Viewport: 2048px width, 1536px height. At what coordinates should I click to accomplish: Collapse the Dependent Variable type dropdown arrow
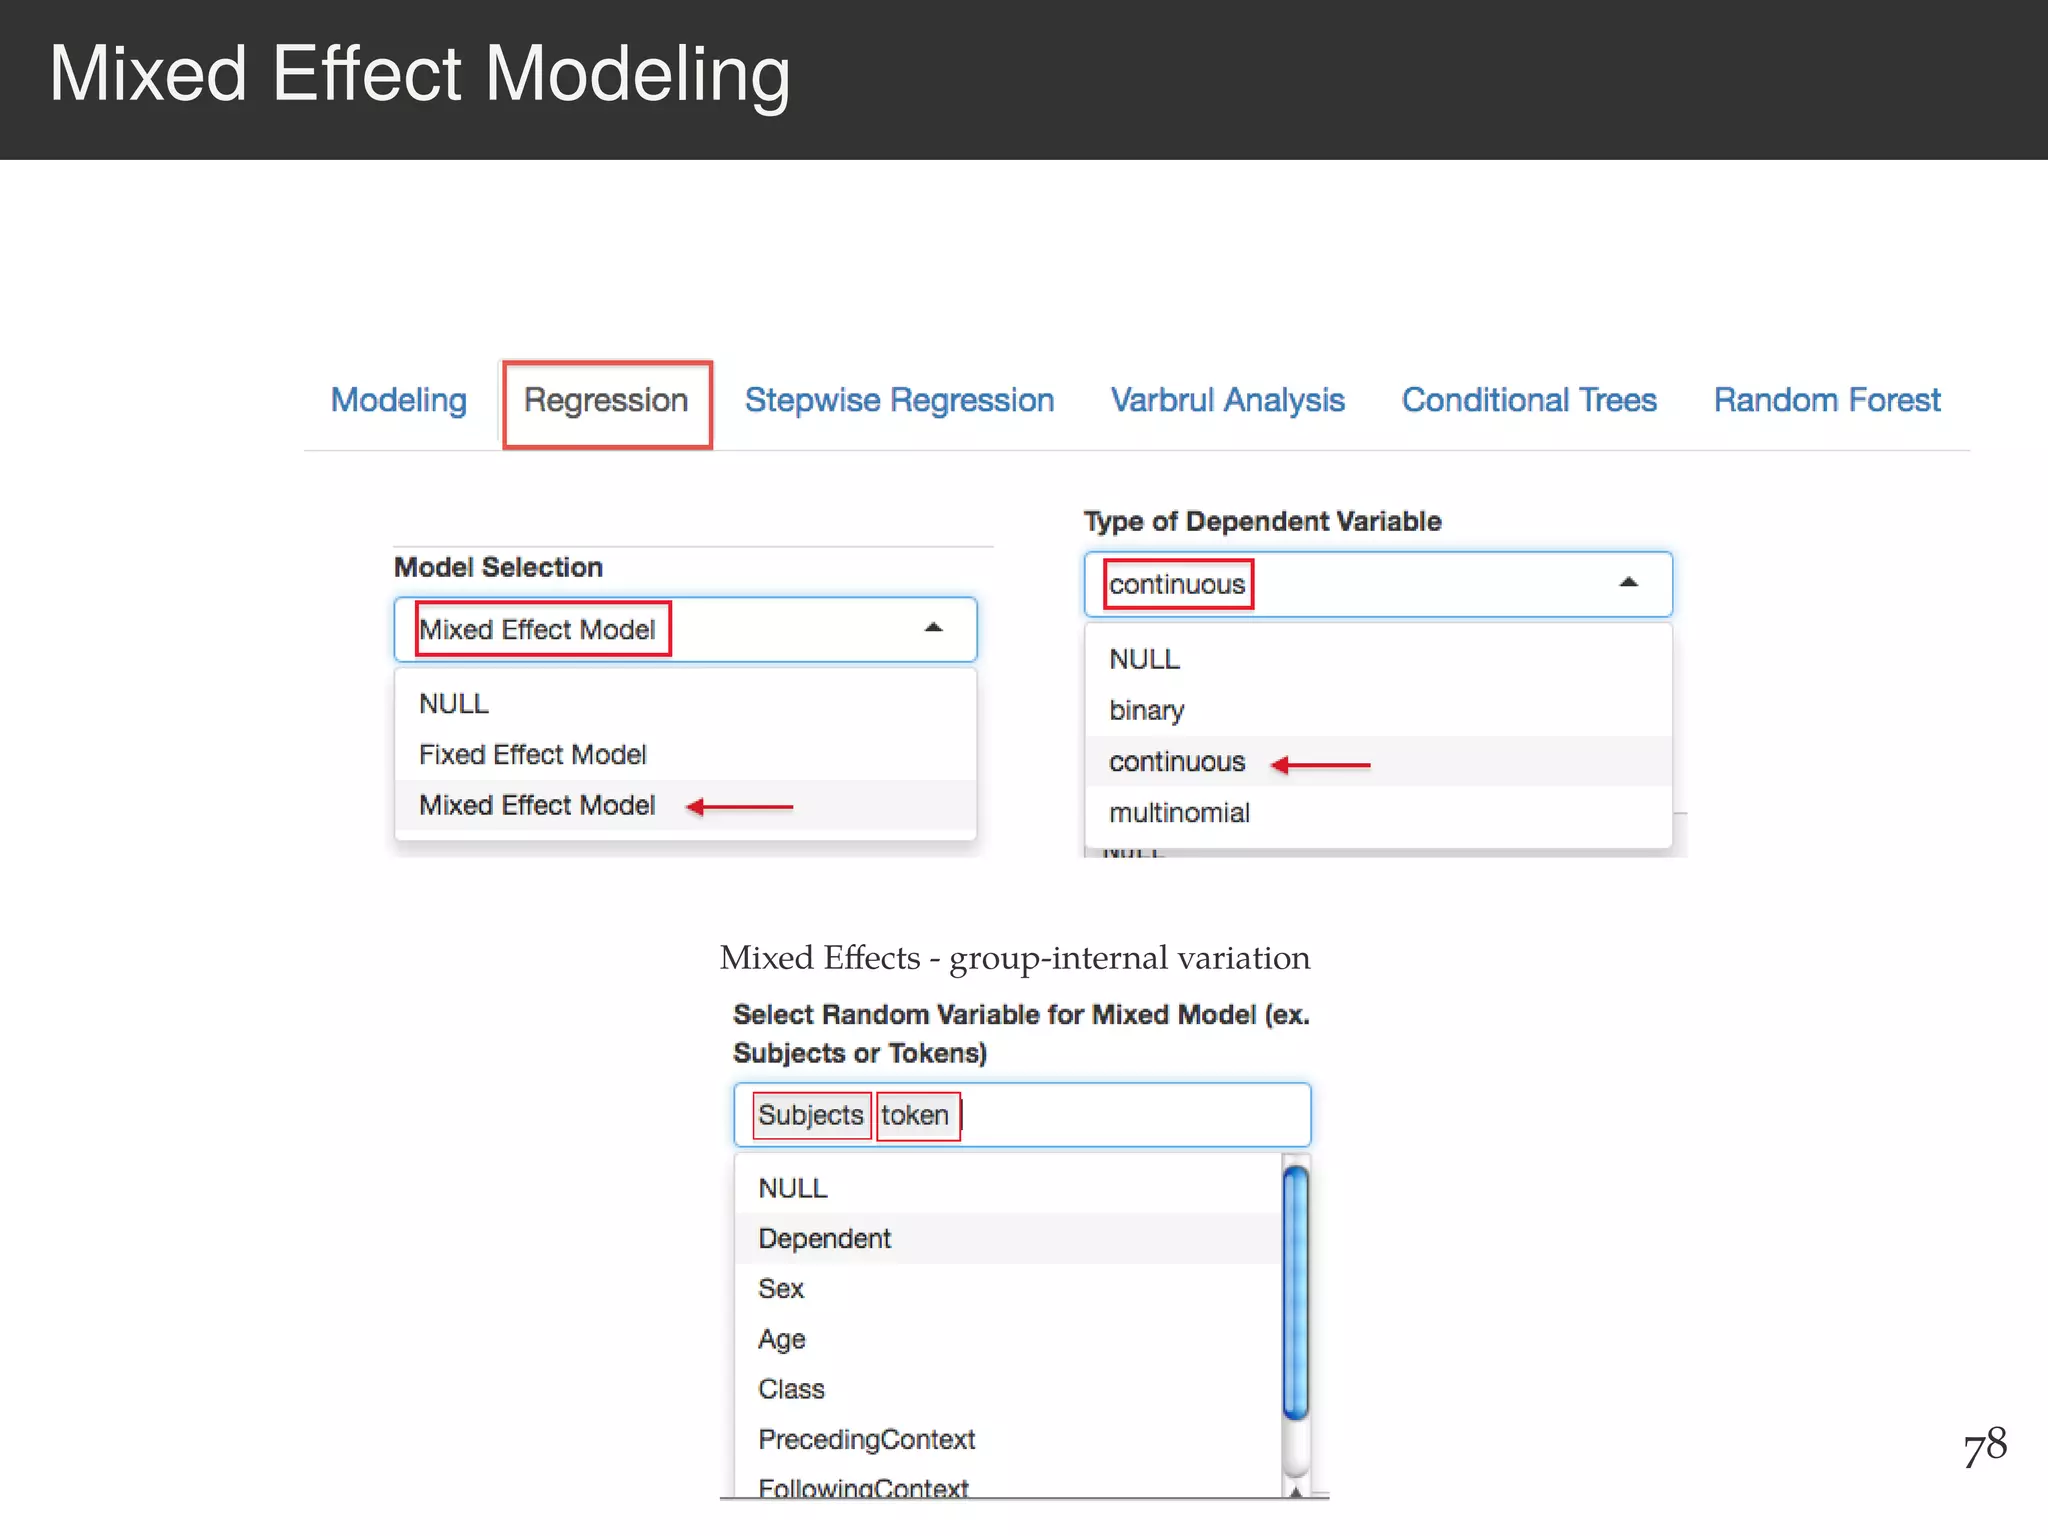1628,583
